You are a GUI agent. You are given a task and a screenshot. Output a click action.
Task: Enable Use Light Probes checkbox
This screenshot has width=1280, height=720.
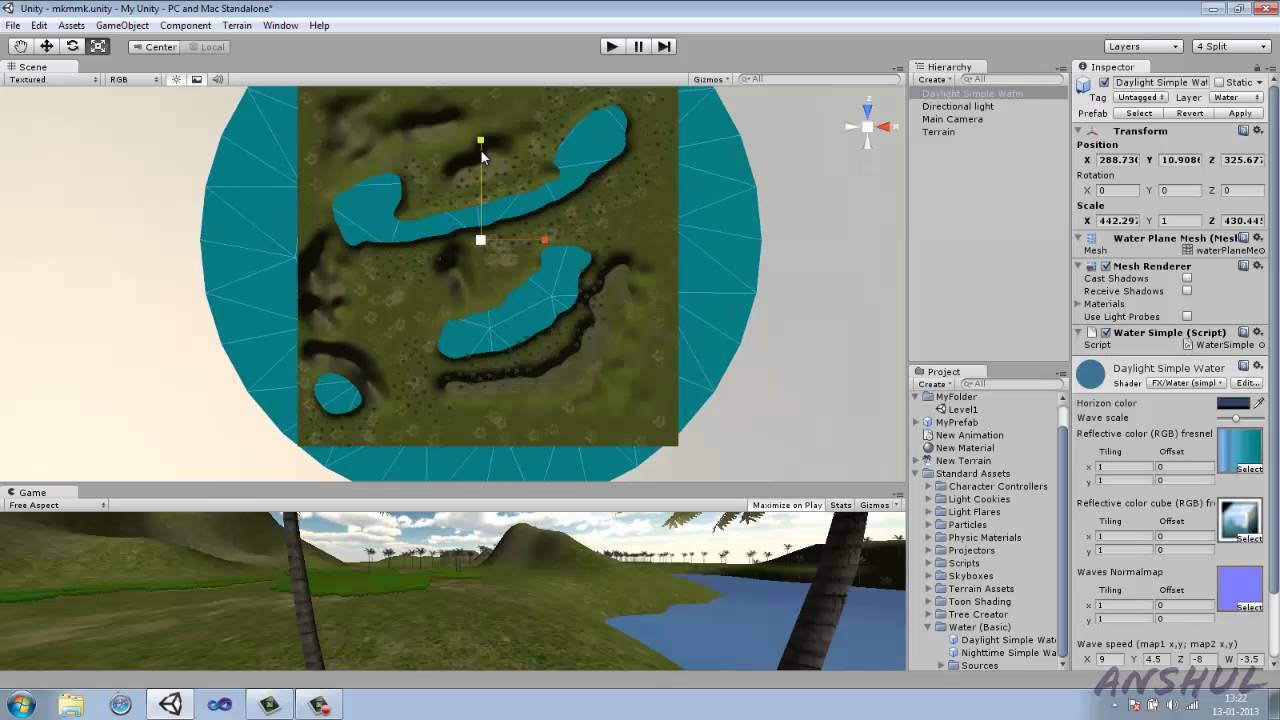pyautogui.click(x=1187, y=316)
